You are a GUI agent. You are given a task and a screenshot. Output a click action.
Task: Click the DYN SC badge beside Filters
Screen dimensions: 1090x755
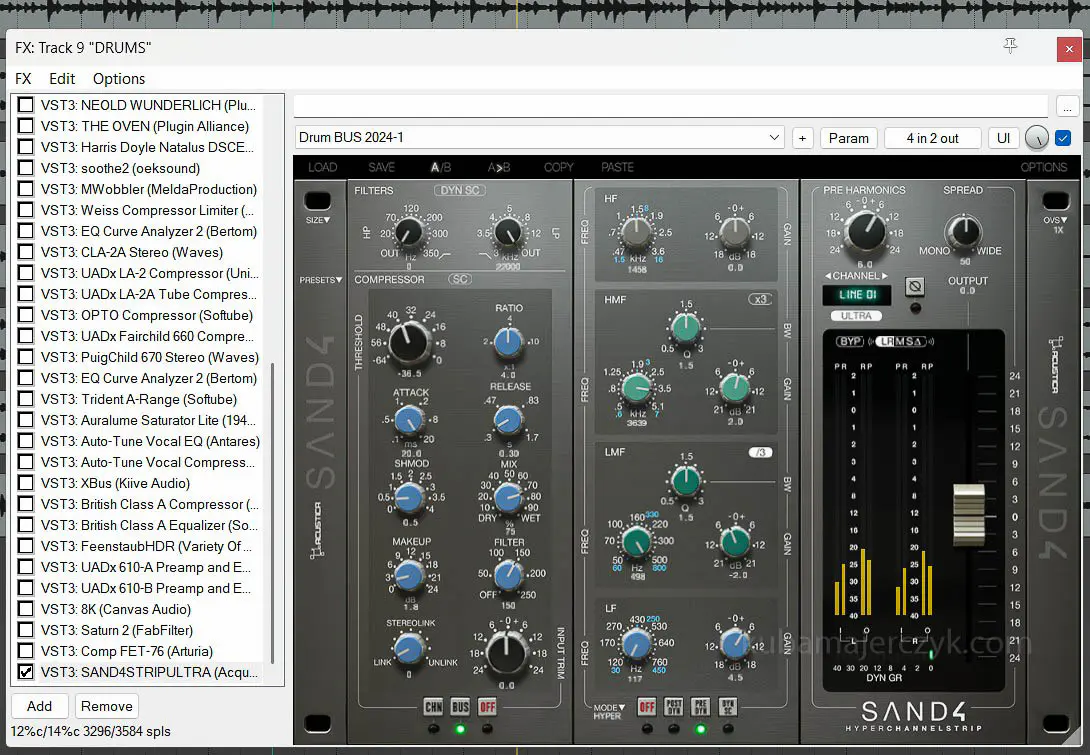[x=459, y=190]
